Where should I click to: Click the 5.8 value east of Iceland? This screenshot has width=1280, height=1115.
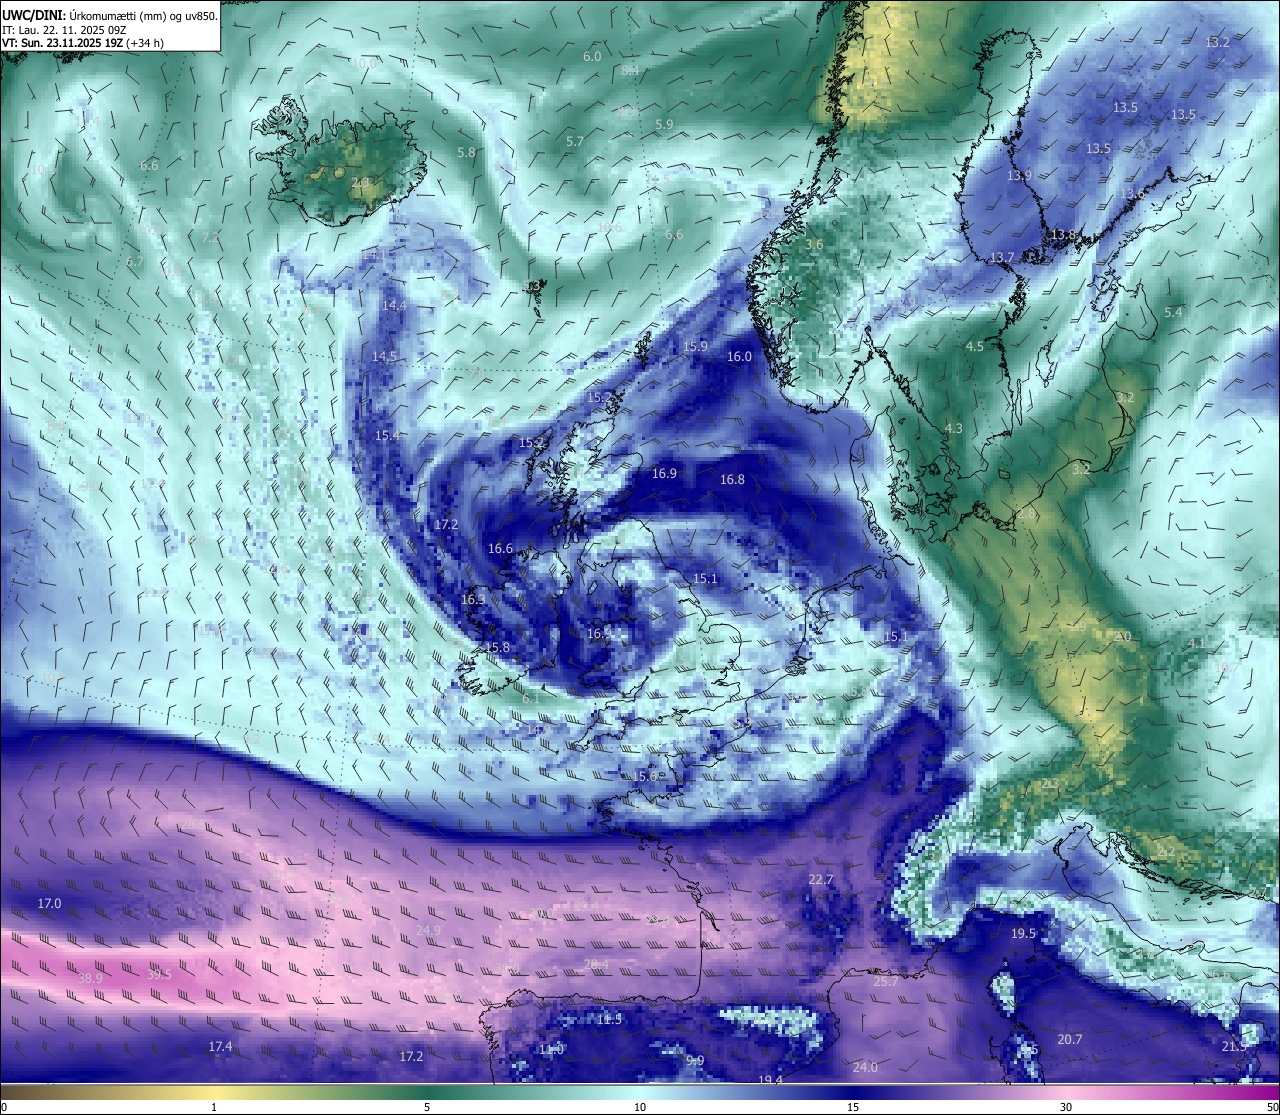[x=466, y=152]
